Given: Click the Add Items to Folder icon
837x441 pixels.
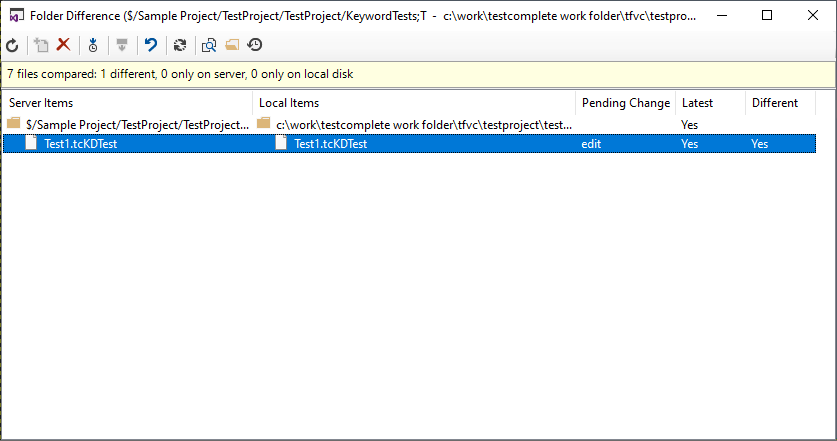Looking at the screenshot, I should point(41,45).
